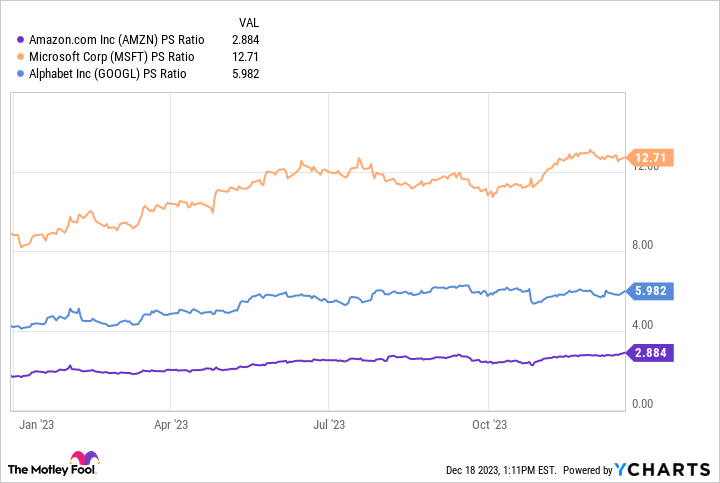Click the Jan '23 axis label
The image size is (720, 483).
pos(35,425)
